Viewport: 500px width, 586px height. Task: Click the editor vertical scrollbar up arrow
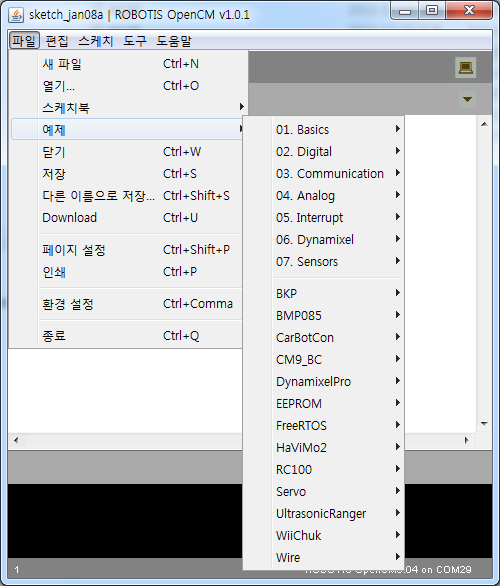click(484, 124)
